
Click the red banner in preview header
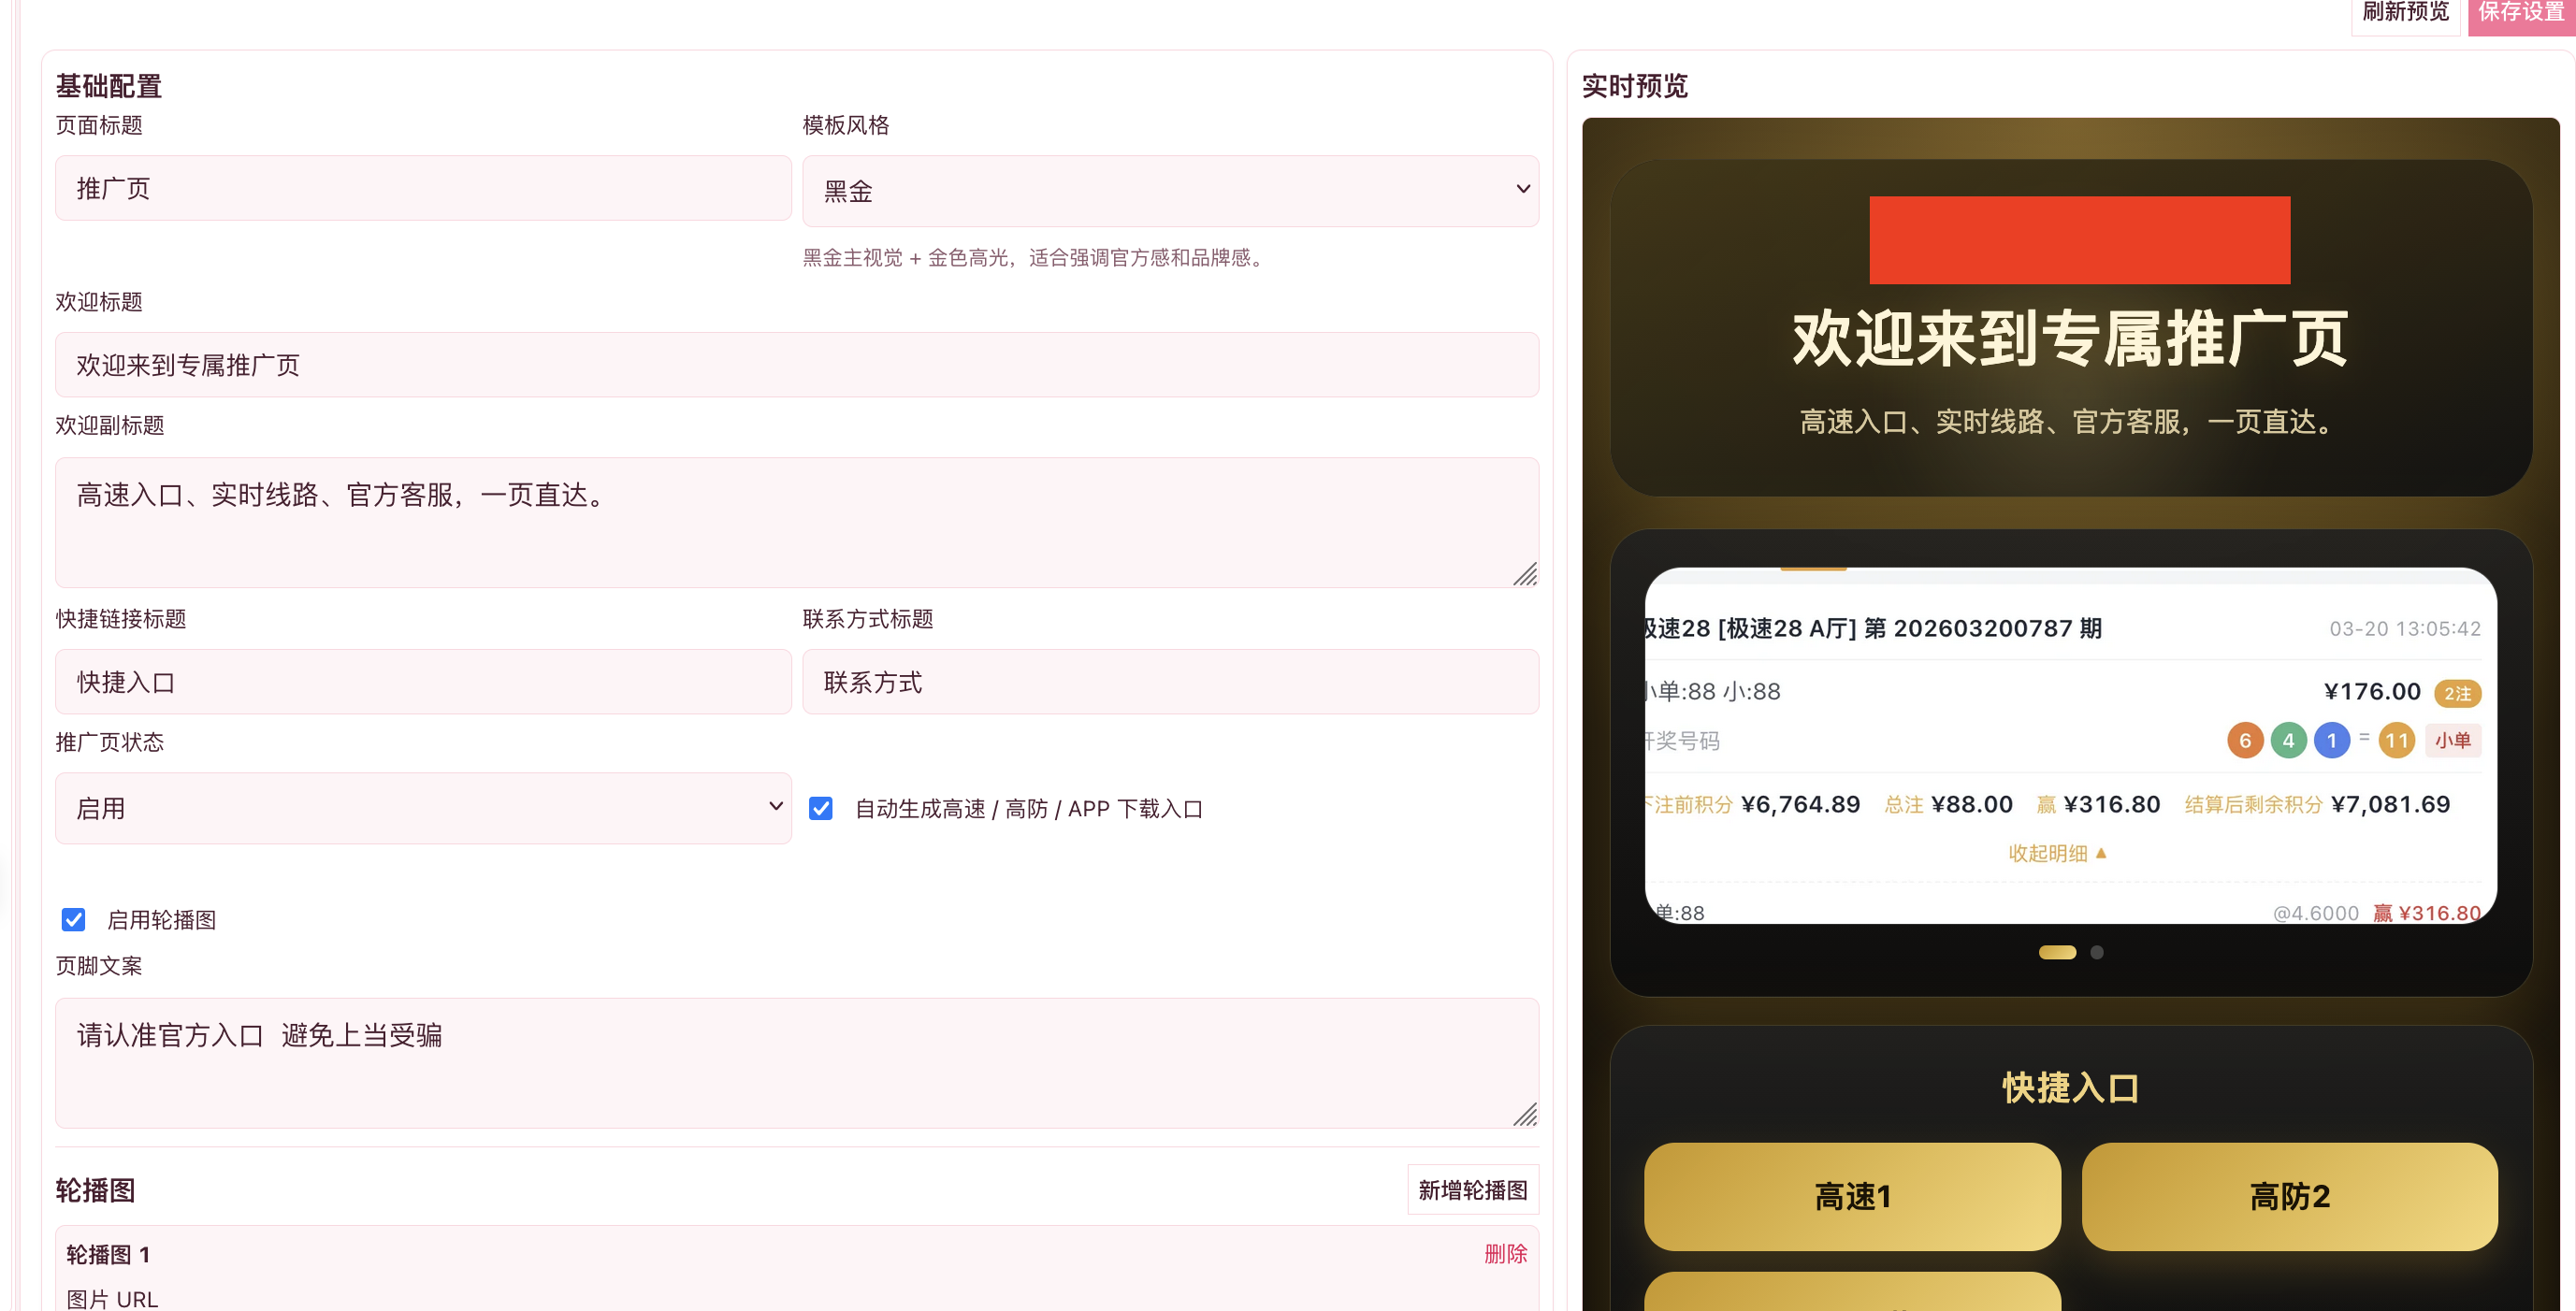(x=2080, y=240)
